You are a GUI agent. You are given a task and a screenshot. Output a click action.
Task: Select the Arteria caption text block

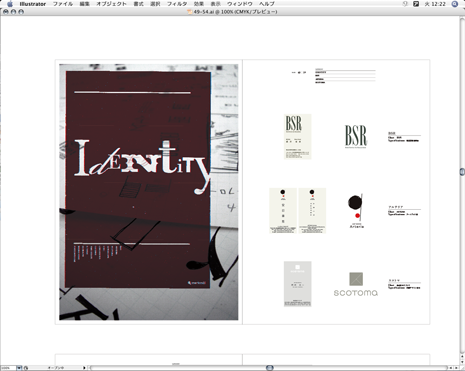pyautogui.click(x=404, y=211)
